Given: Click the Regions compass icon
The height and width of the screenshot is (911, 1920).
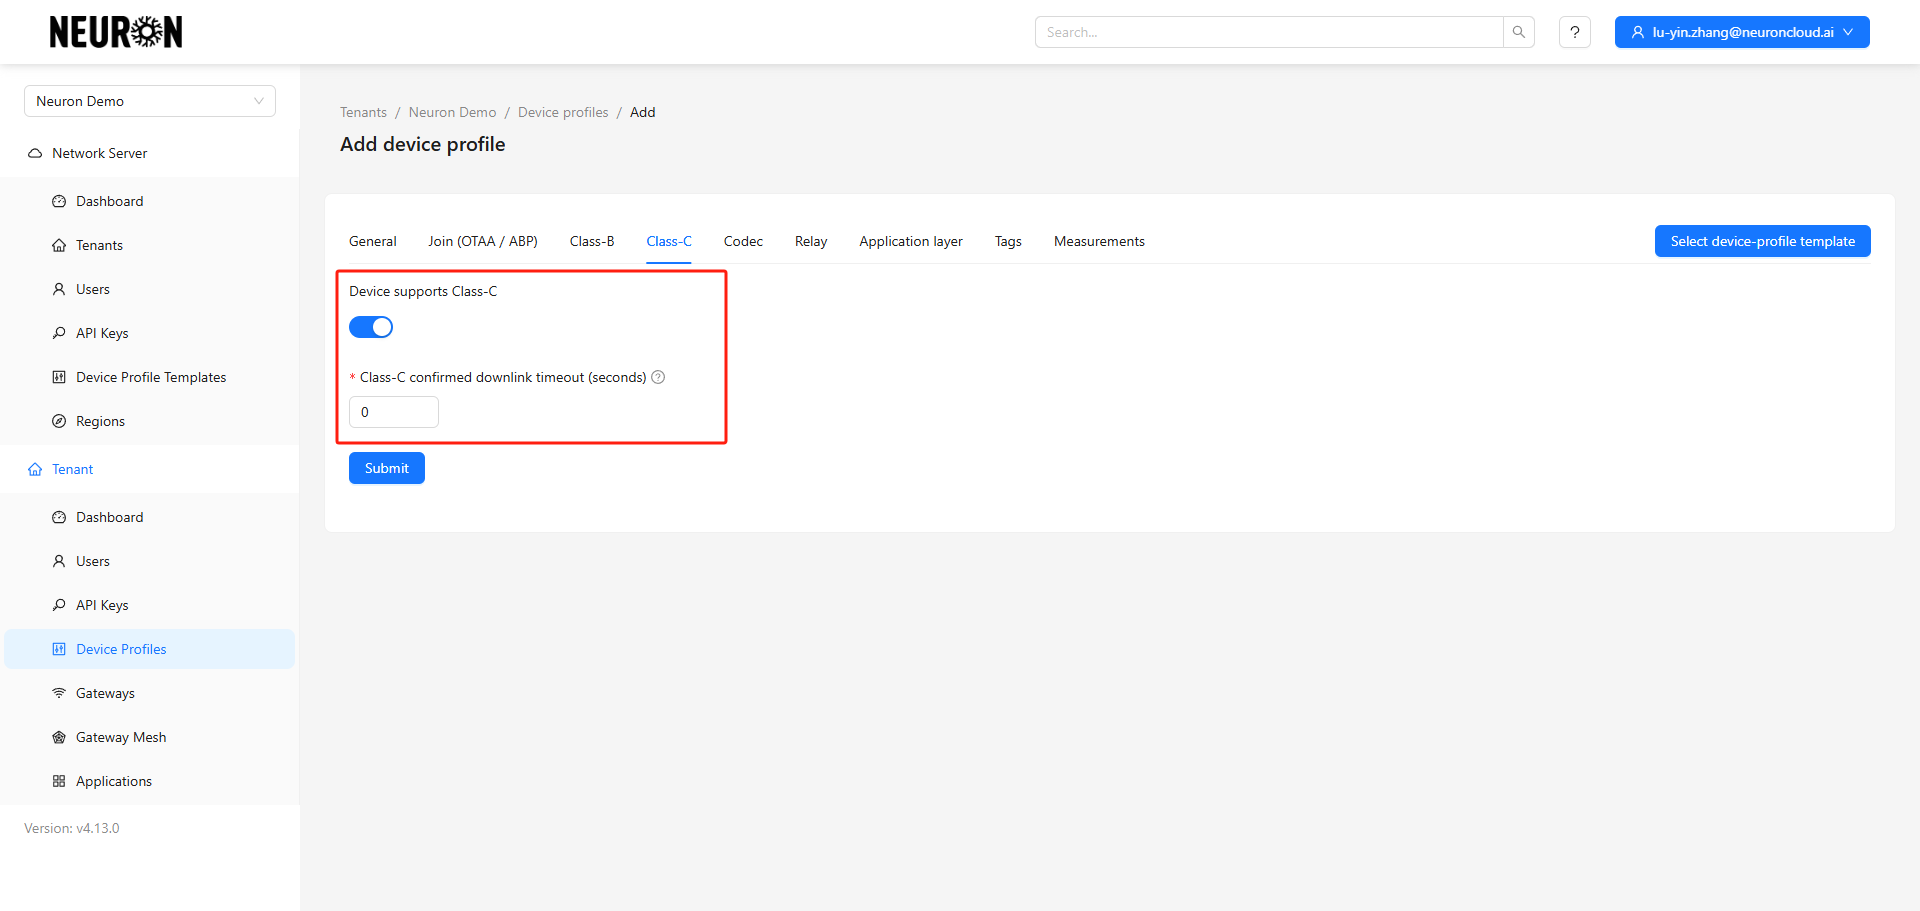Looking at the screenshot, I should (59, 421).
